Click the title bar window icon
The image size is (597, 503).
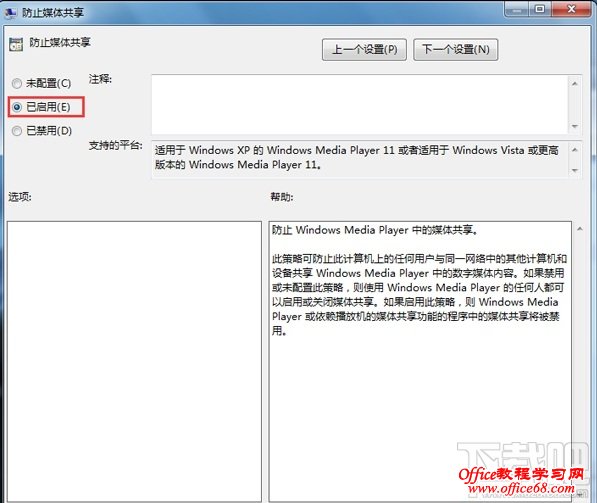[11, 13]
